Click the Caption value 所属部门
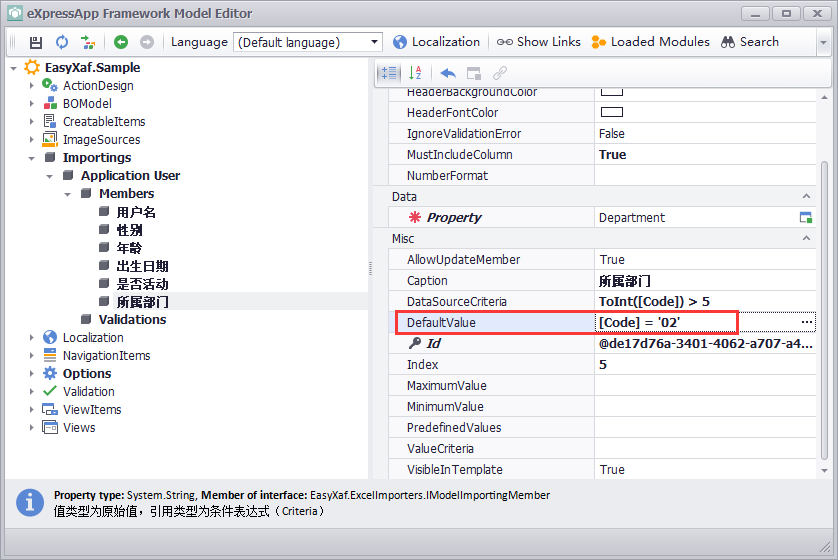The height and width of the screenshot is (560, 838). (624, 281)
